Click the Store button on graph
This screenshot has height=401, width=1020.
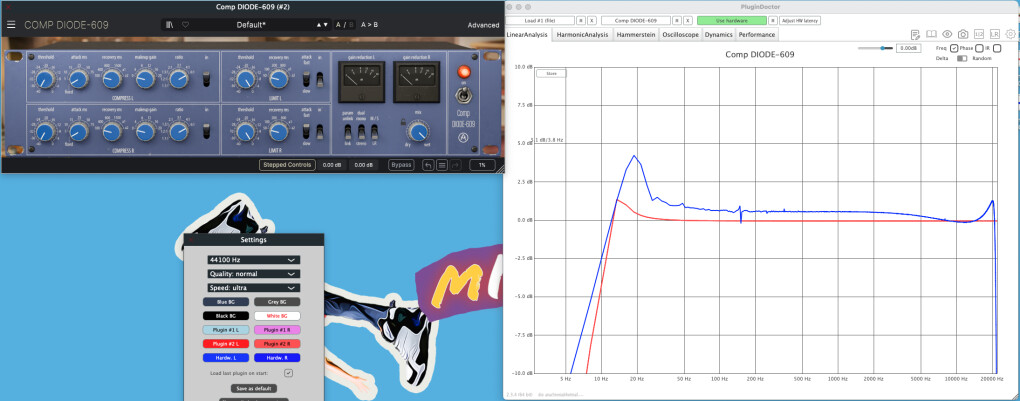552,74
